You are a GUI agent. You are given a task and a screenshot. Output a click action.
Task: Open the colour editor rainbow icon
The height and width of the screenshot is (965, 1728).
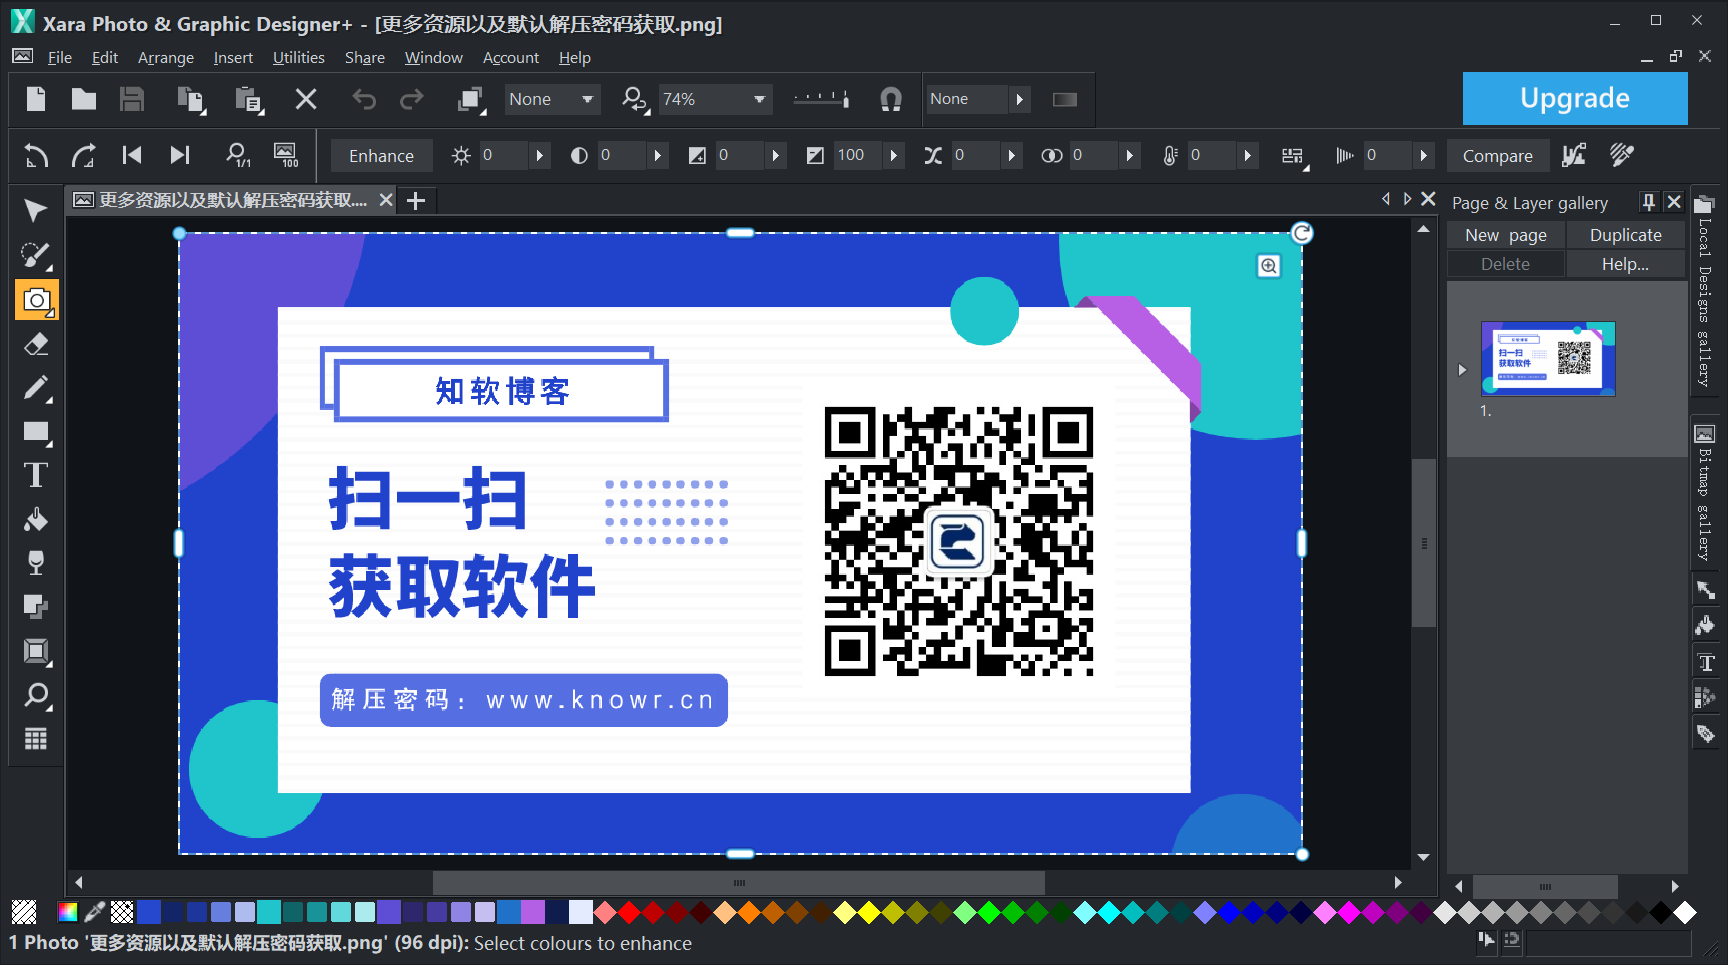click(68, 912)
